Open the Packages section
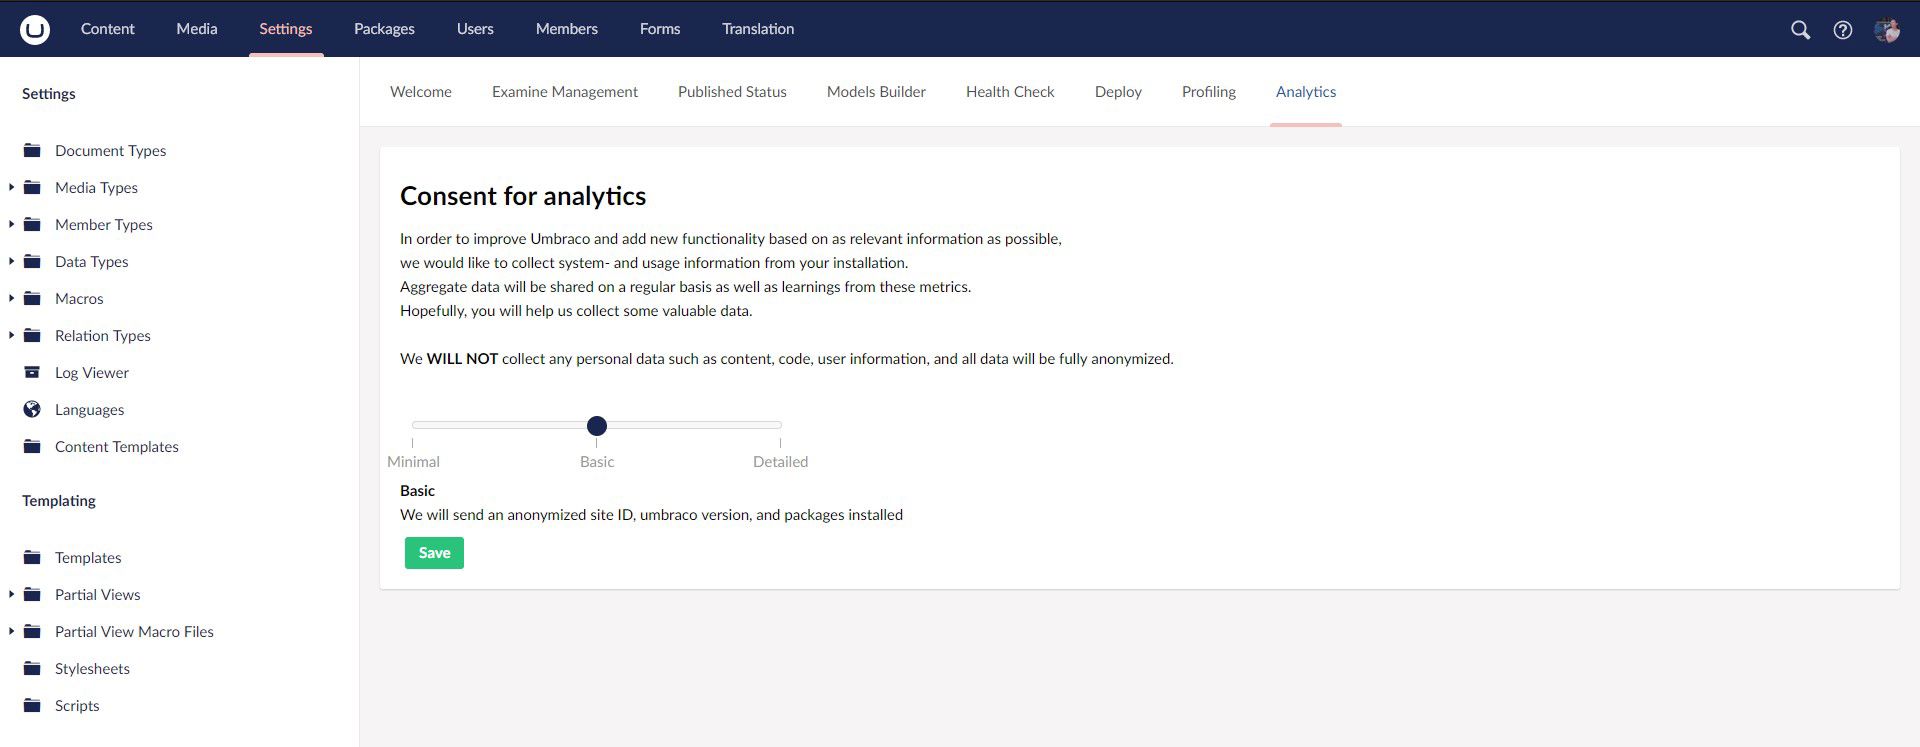The height and width of the screenshot is (747, 1920). pos(384,29)
